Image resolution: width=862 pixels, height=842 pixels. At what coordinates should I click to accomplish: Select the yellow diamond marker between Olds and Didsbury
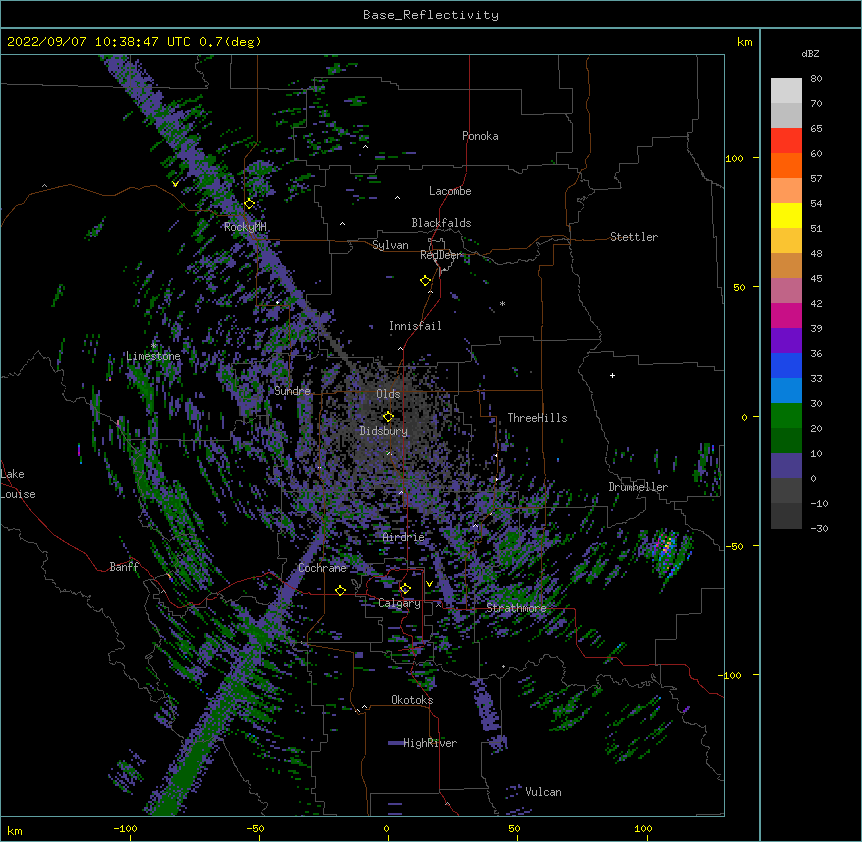[388, 417]
